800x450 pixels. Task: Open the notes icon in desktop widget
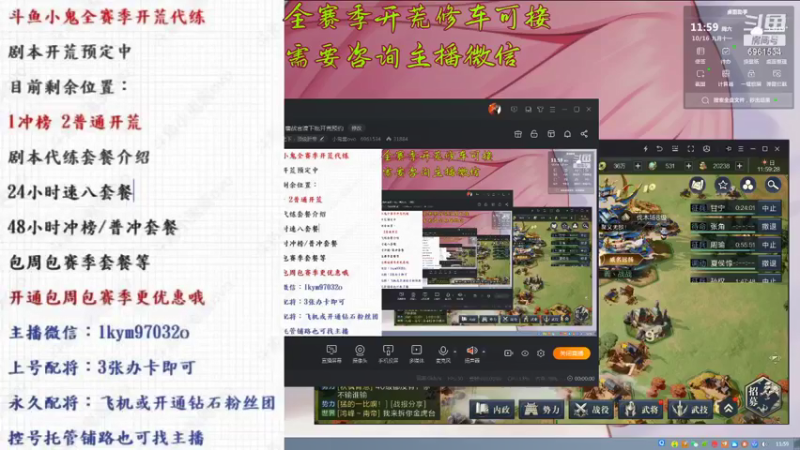pos(700,55)
